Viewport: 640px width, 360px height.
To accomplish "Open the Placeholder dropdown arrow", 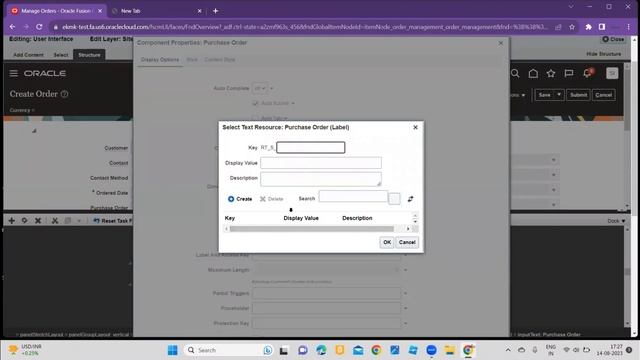I will pyautogui.click(x=405, y=308).
